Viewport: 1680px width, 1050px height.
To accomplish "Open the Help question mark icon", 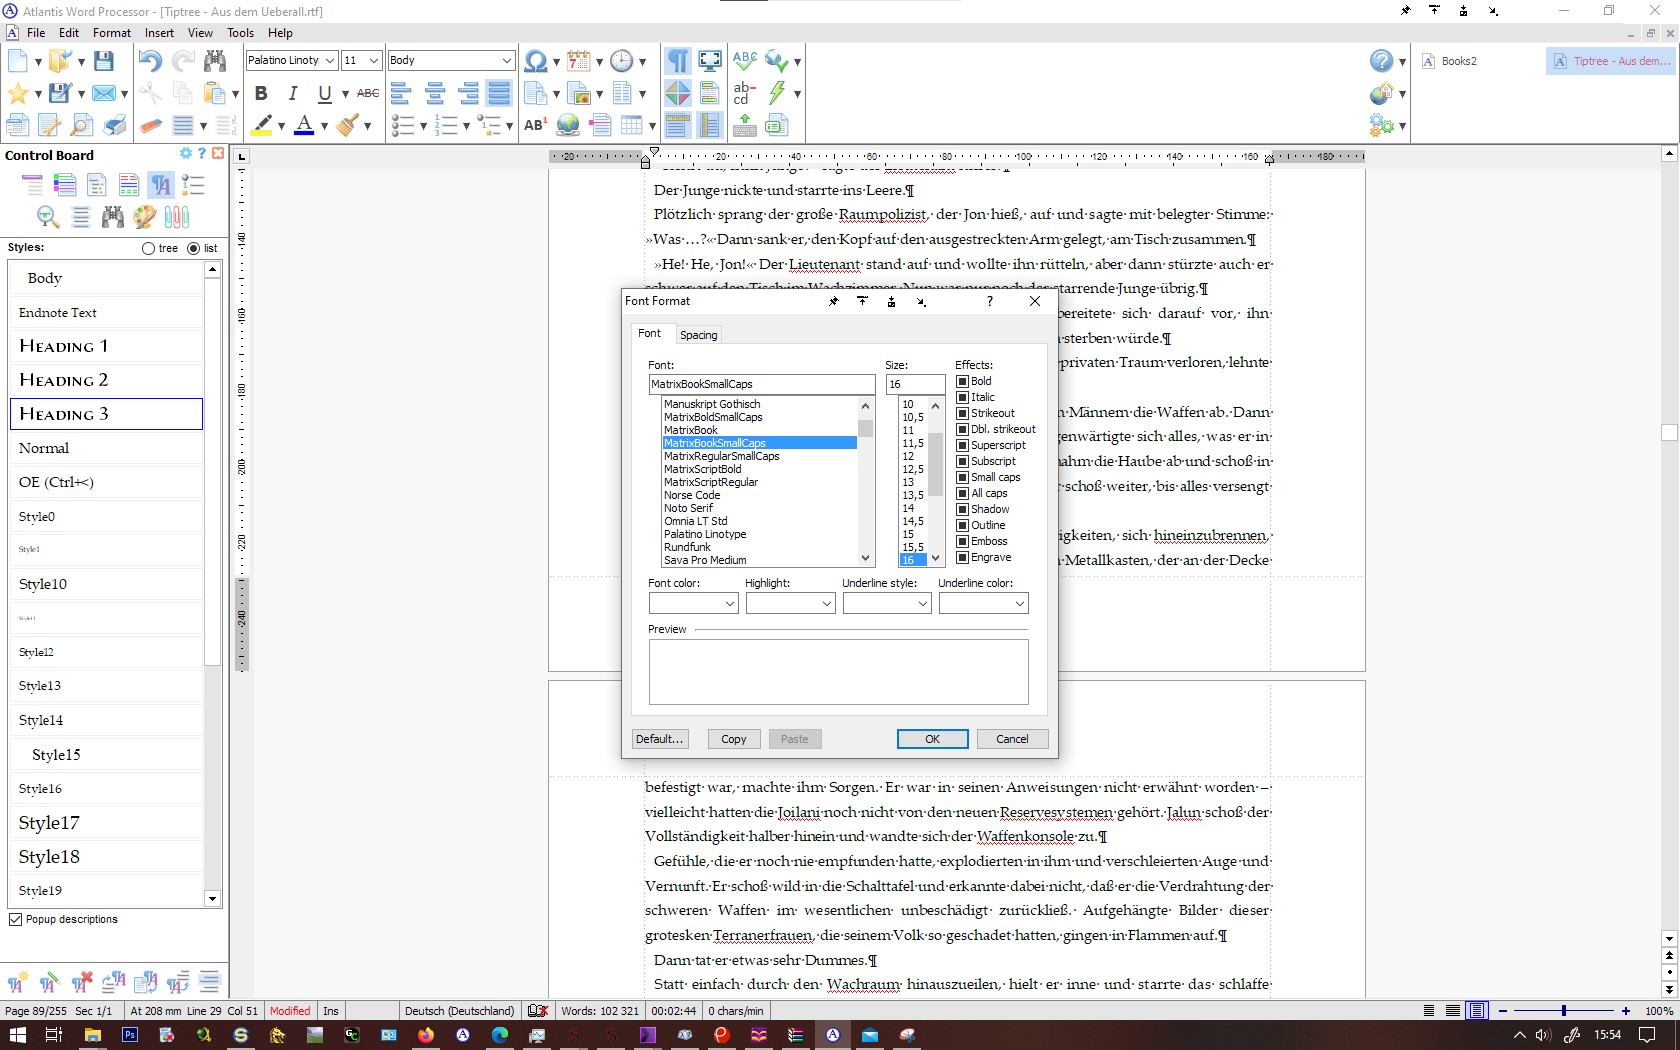I will coord(1381,61).
